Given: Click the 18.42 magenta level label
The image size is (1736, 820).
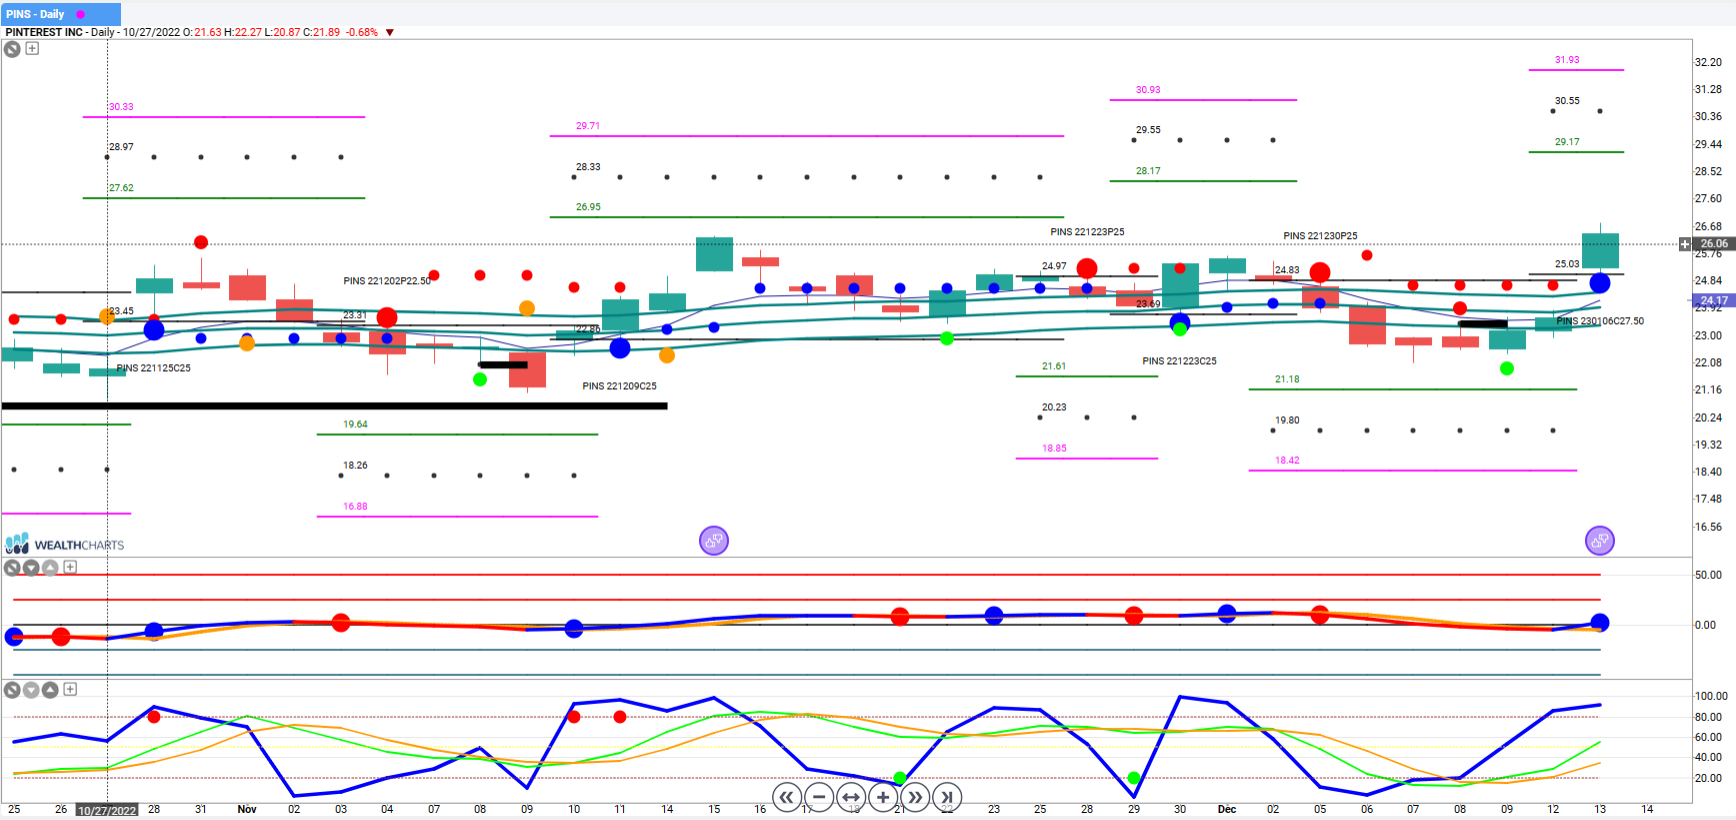Looking at the screenshot, I should point(1287,460).
